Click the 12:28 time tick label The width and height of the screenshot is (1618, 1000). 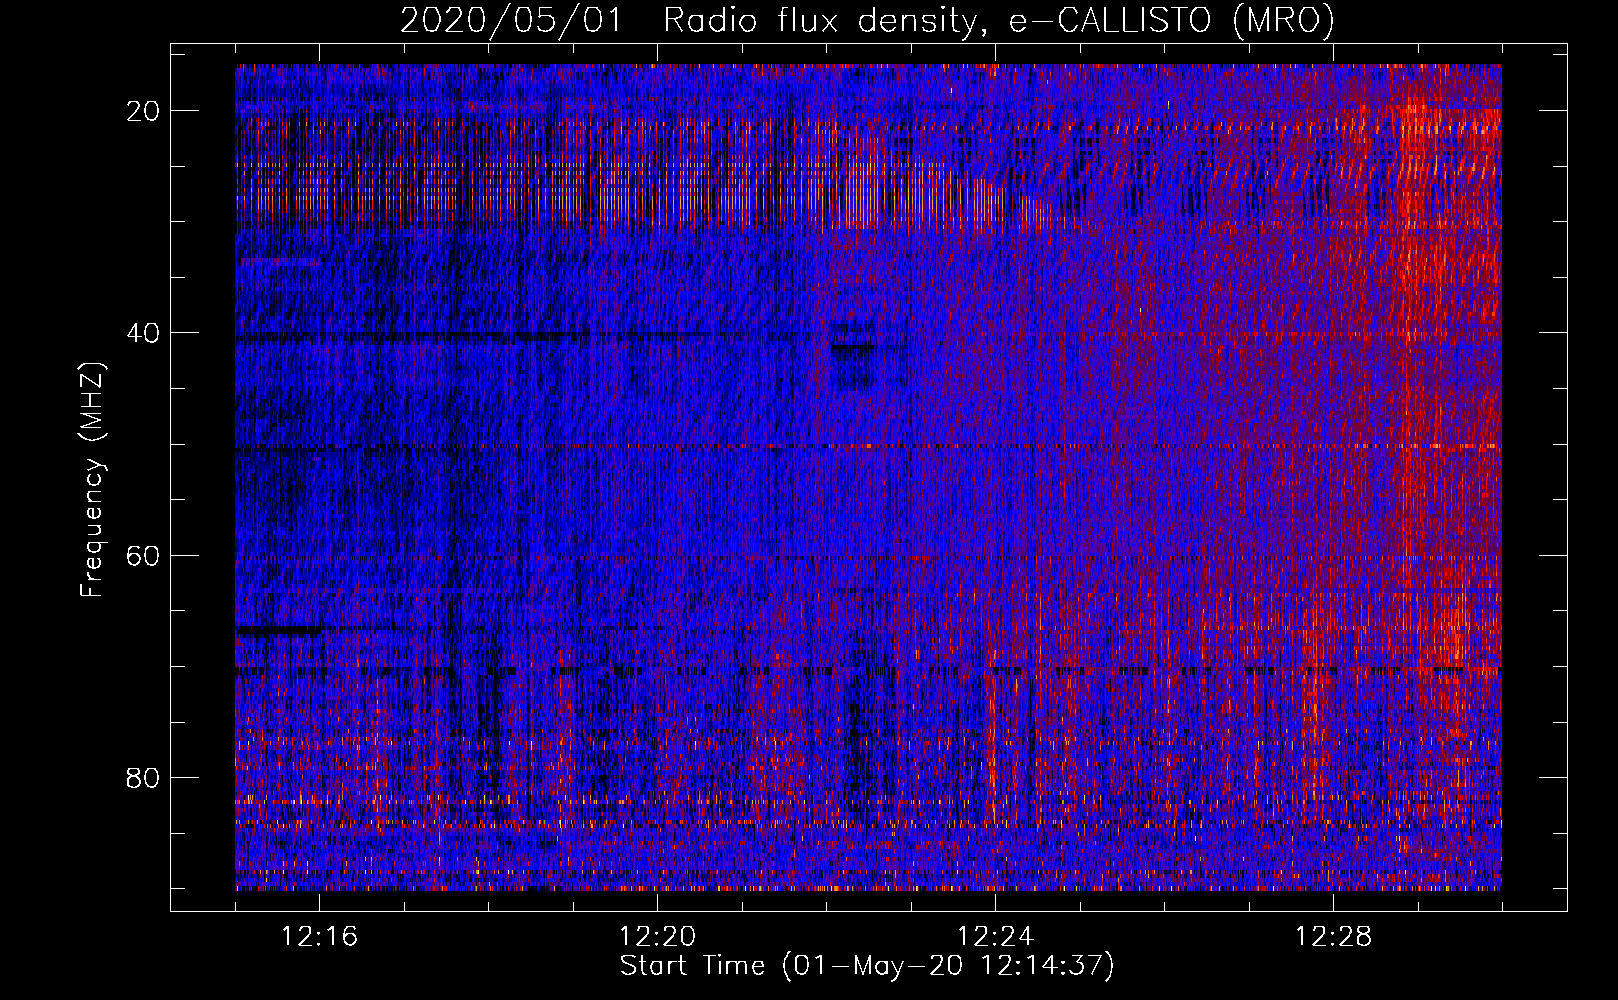(1333, 937)
